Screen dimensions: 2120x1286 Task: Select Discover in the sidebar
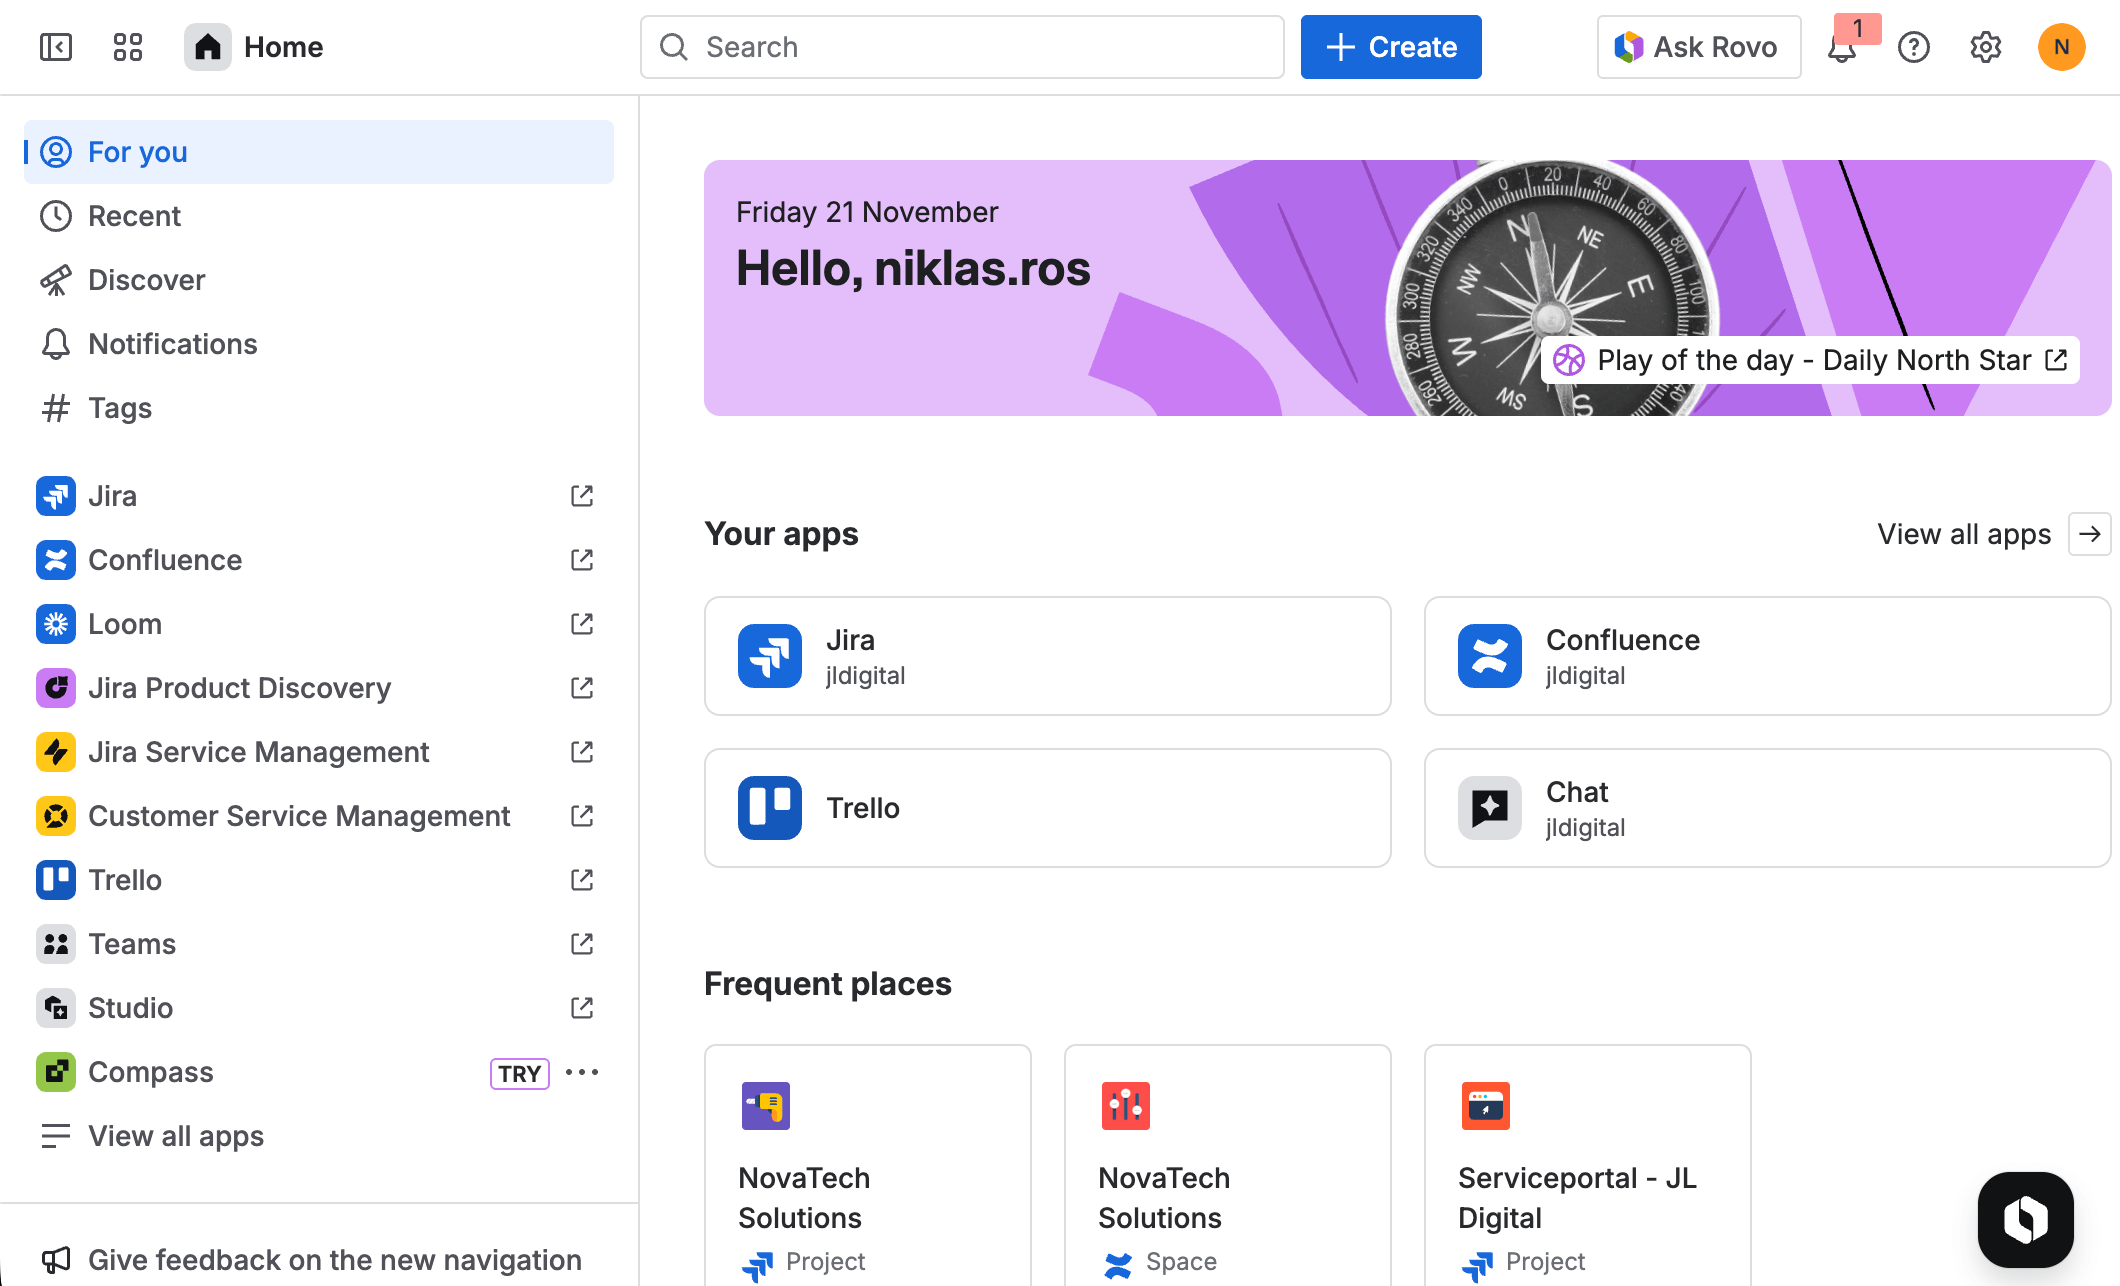coord(319,280)
